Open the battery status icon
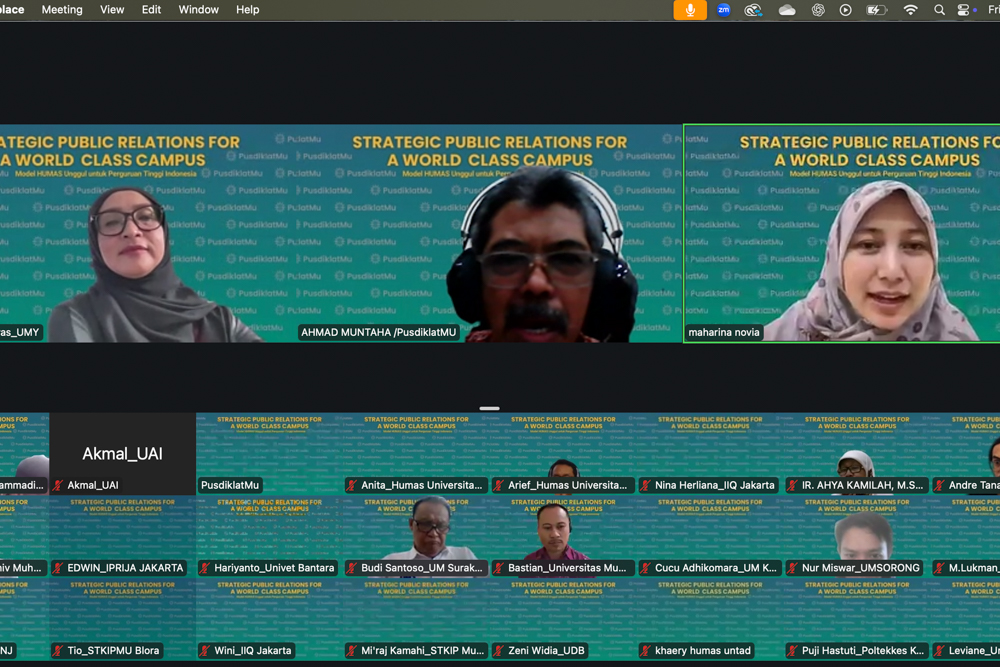The image size is (1000, 667). pyautogui.click(x=876, y=10)
